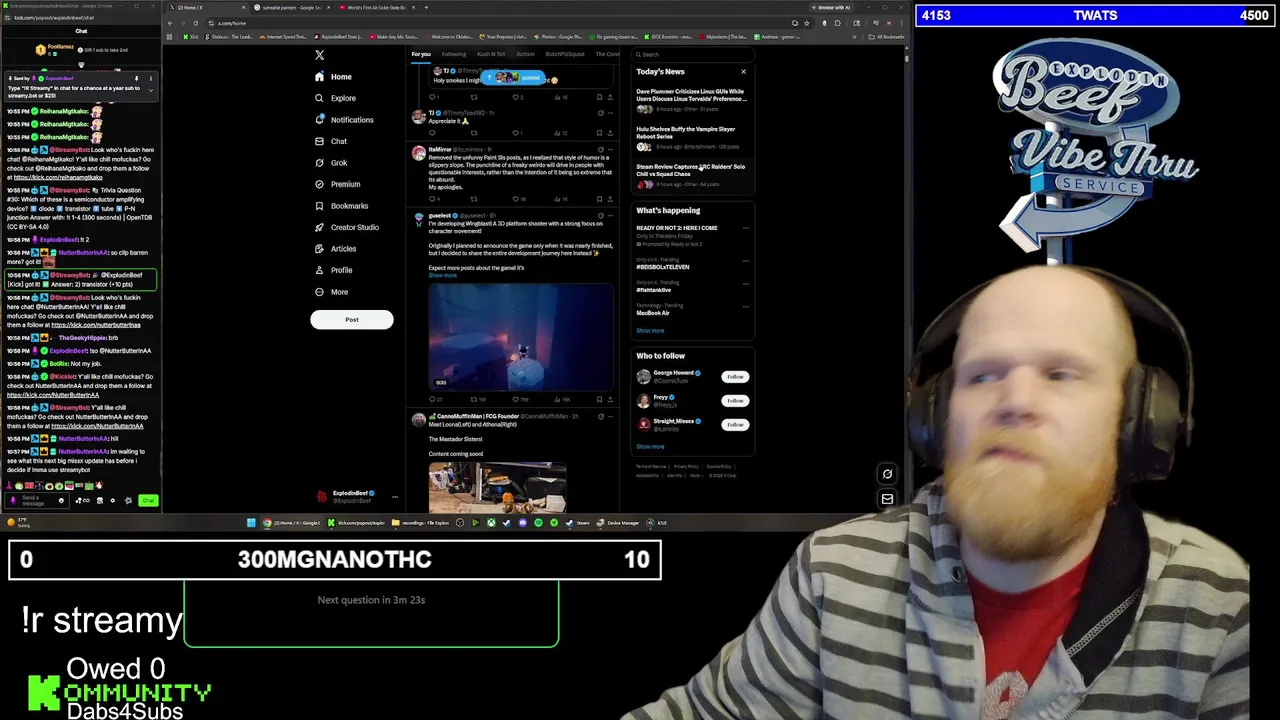Screen dimensions: 1280x720
Task: Click the X logo icon
Action: tap(320, 55)
